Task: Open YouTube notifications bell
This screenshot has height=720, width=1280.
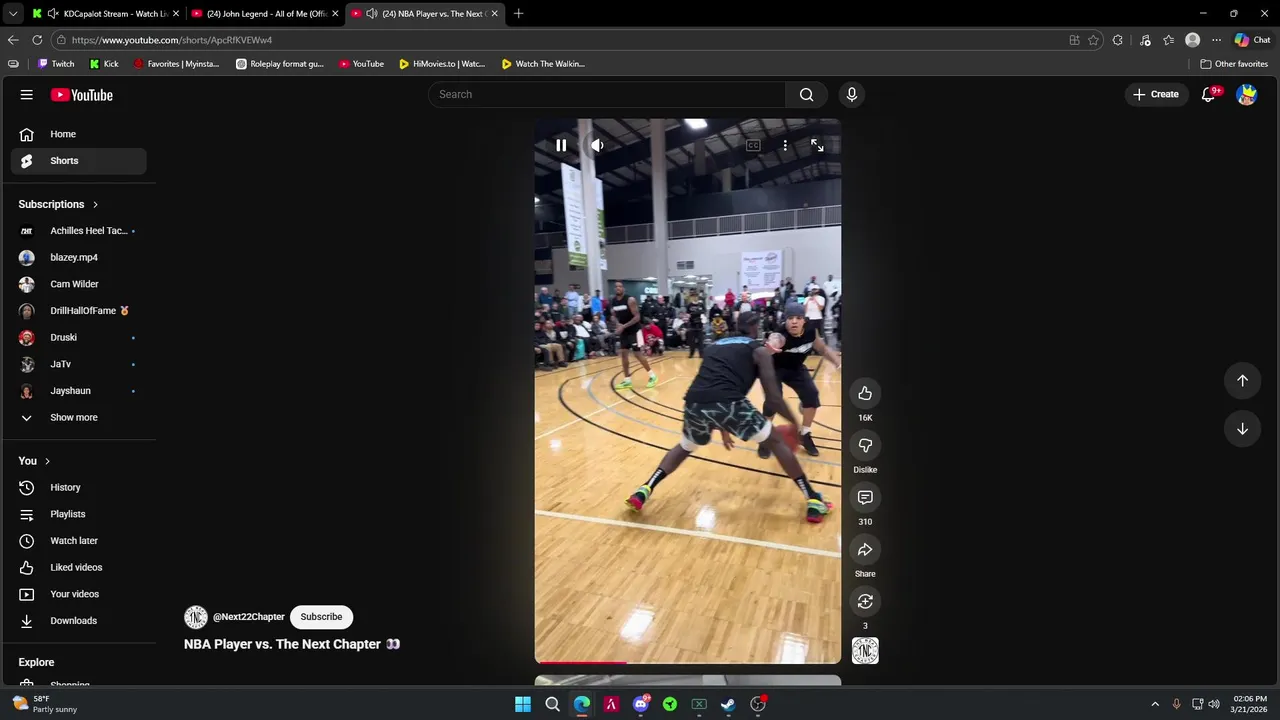Action: [x=1208, y=94]
